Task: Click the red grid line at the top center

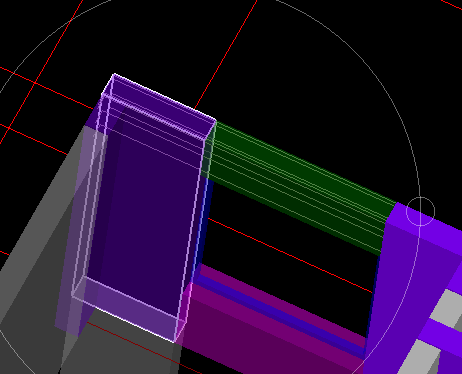Action: [x=226, y=54]
